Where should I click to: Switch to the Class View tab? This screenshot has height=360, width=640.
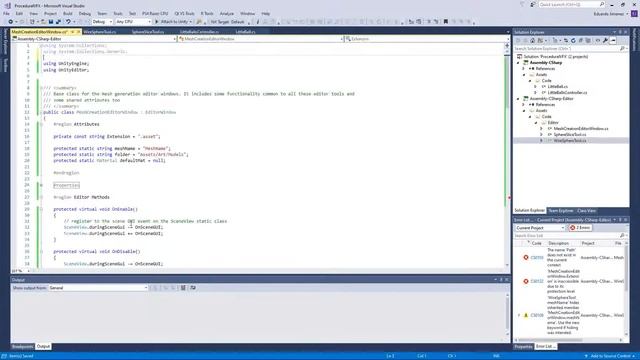pyautogui.click(x=587, y=211)
